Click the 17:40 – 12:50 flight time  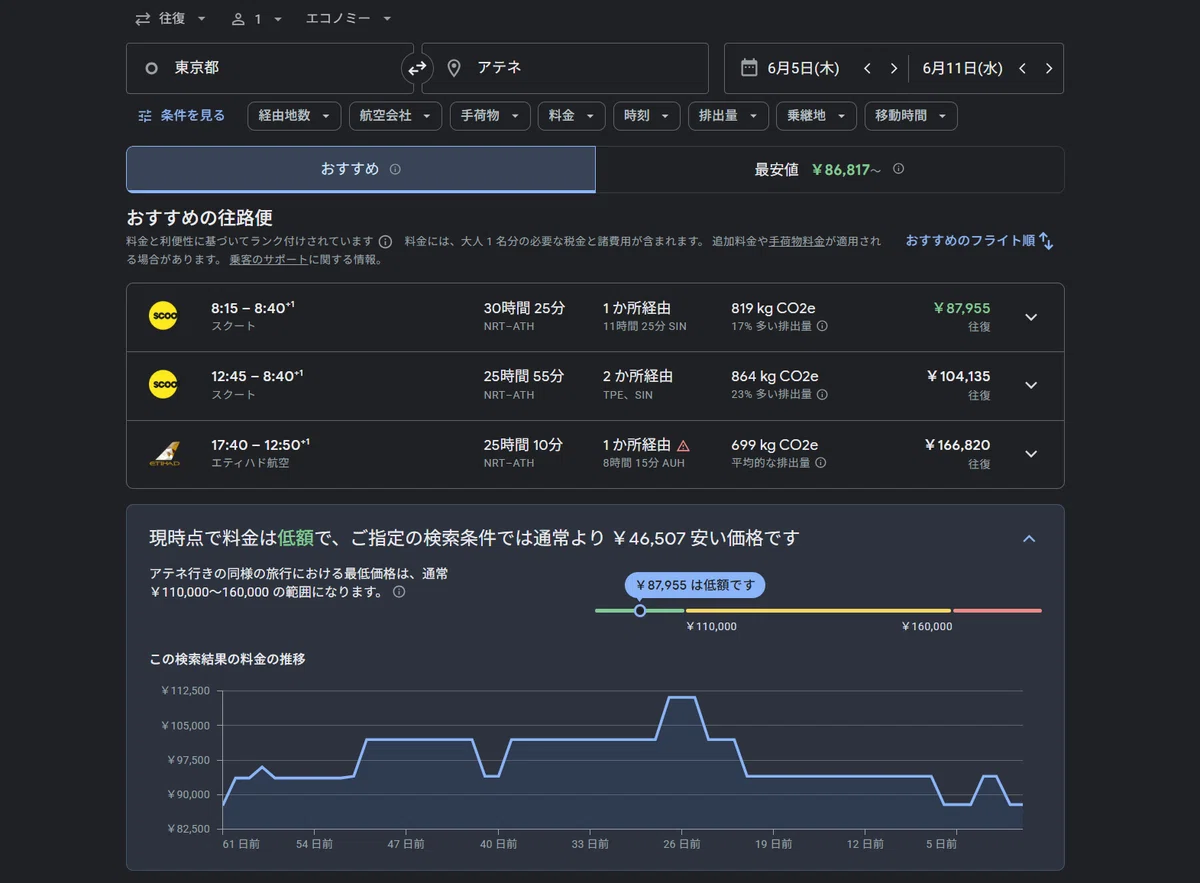[260, 444]
